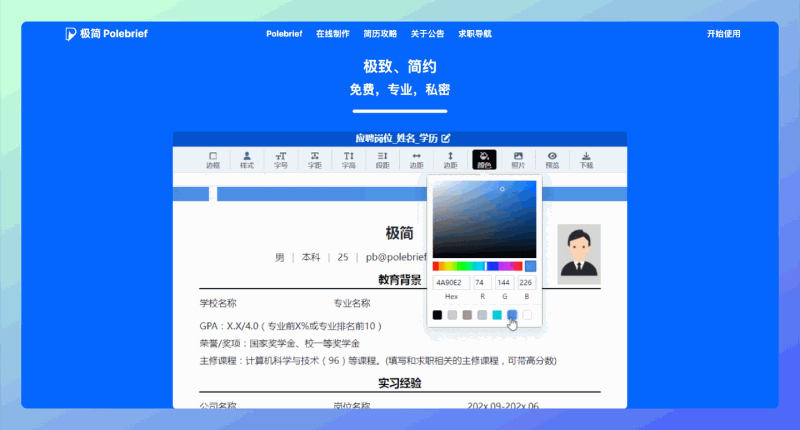This screenshot has width=800, height=430.
Task: Click the R value field 74
Action: [482, 283]
